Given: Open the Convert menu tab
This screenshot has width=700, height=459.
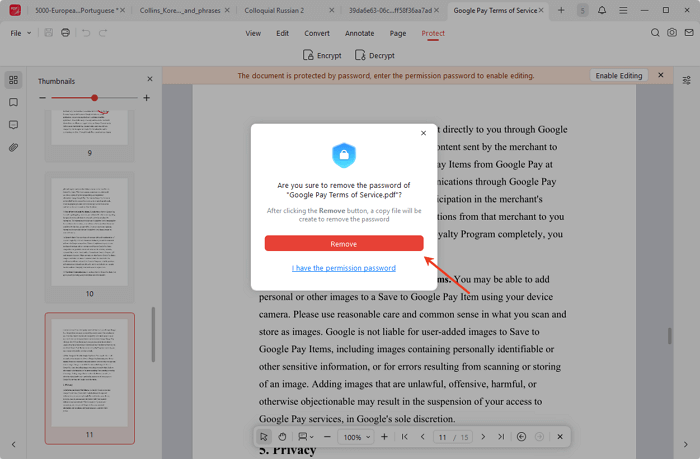Looking at the screenshot, I should click(317, 33).
